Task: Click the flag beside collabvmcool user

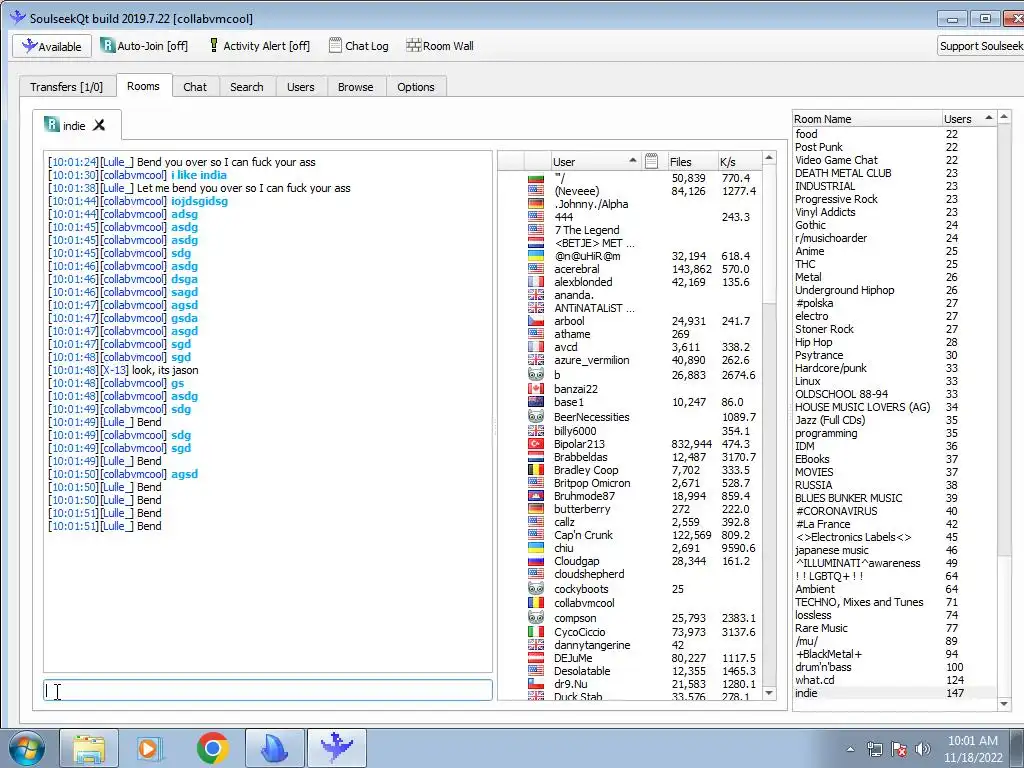Action: point(536,603)
